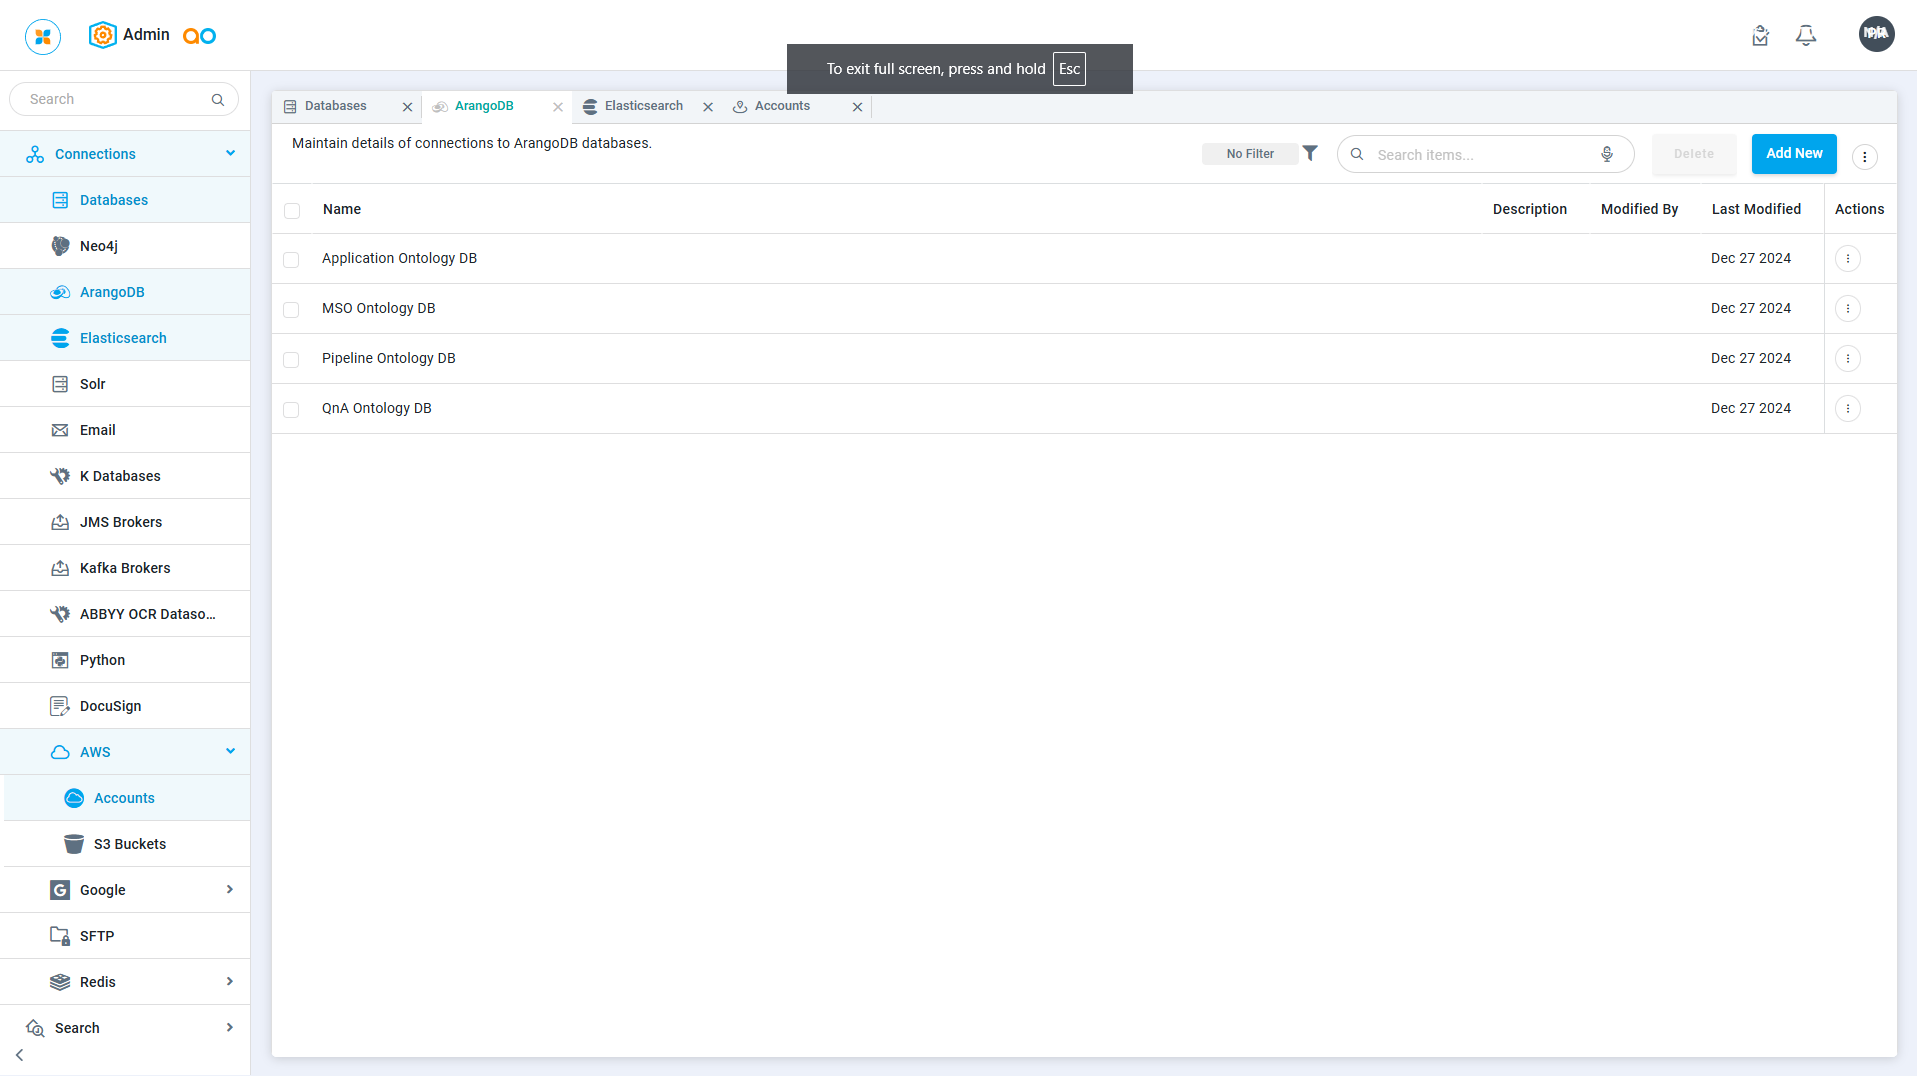Click the Add New button

(1793, 154)
